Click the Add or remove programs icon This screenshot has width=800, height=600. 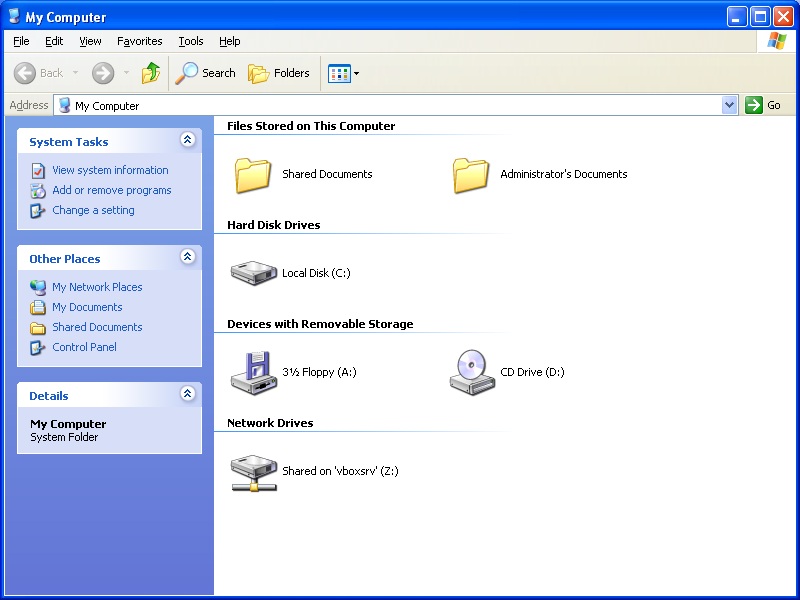click(38, 190)
